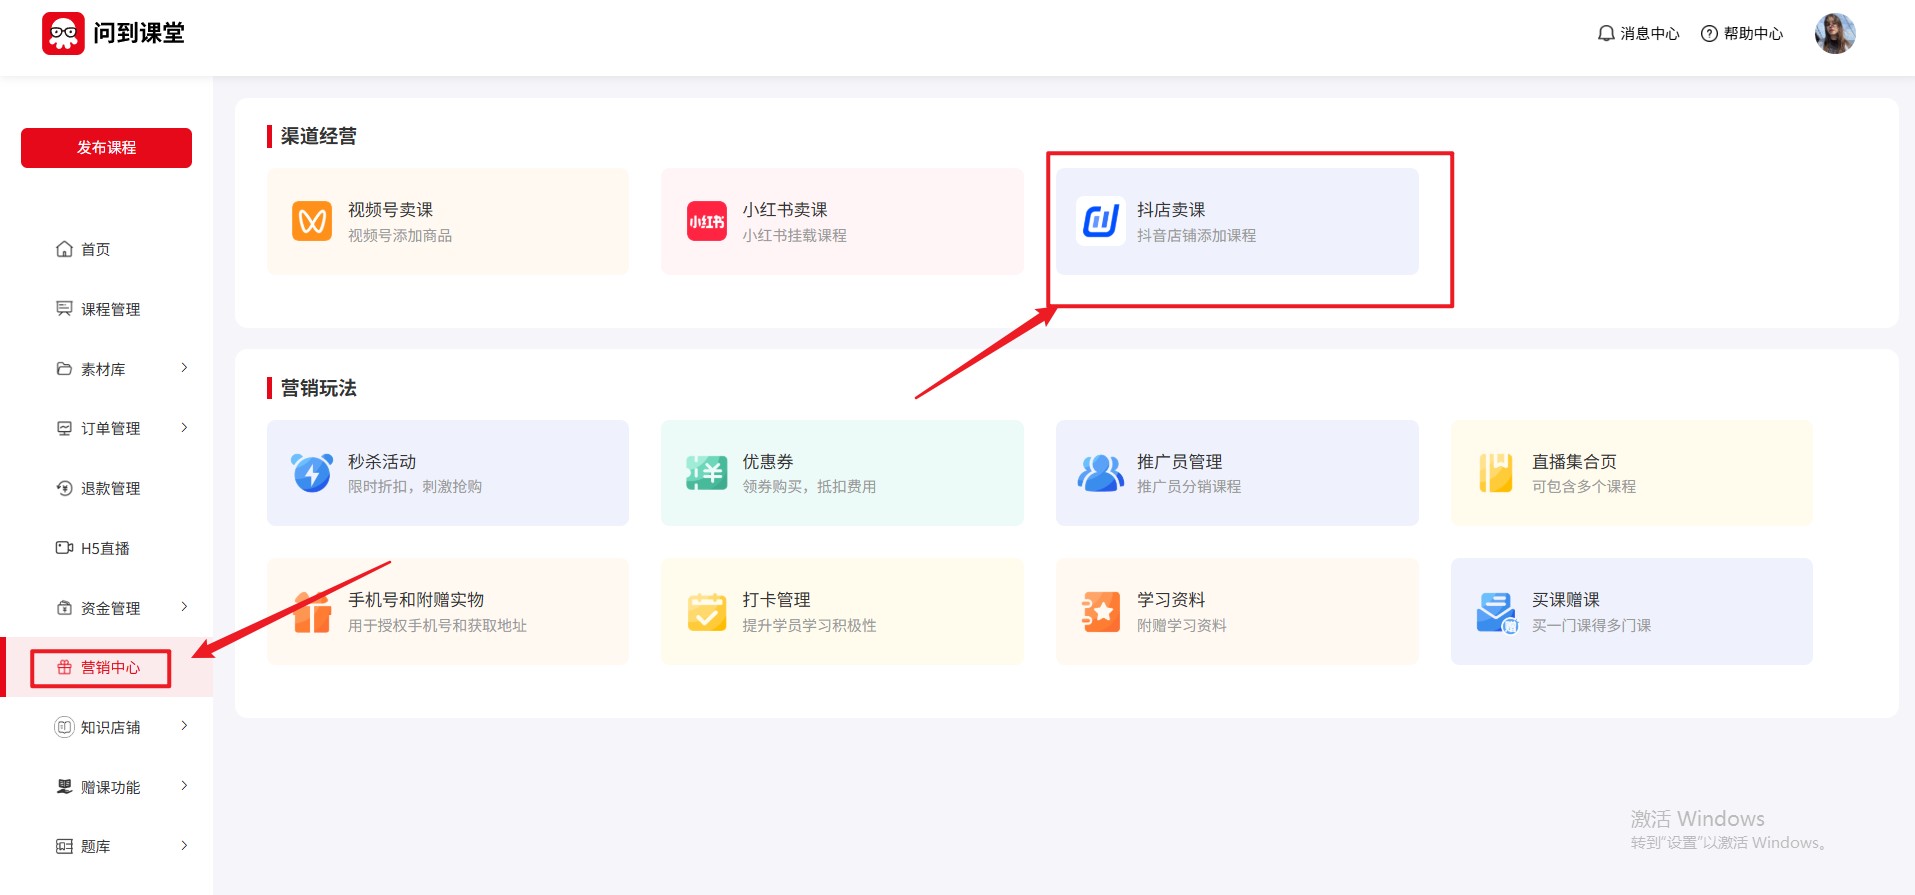The width and height of the screenshot is (1915, 895).
Task: Open the 视频号卖课 card title
Action: [390, 210]
